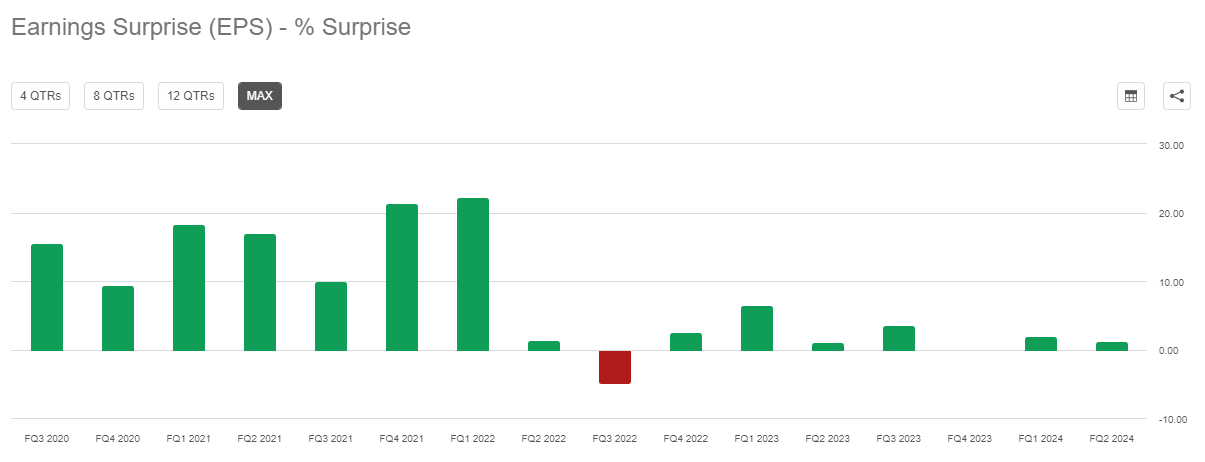Image resolution: width=1205 pixels, height=462 pixels.
Task: Click the FQ3 2023 bar
Action: (899, 338)
